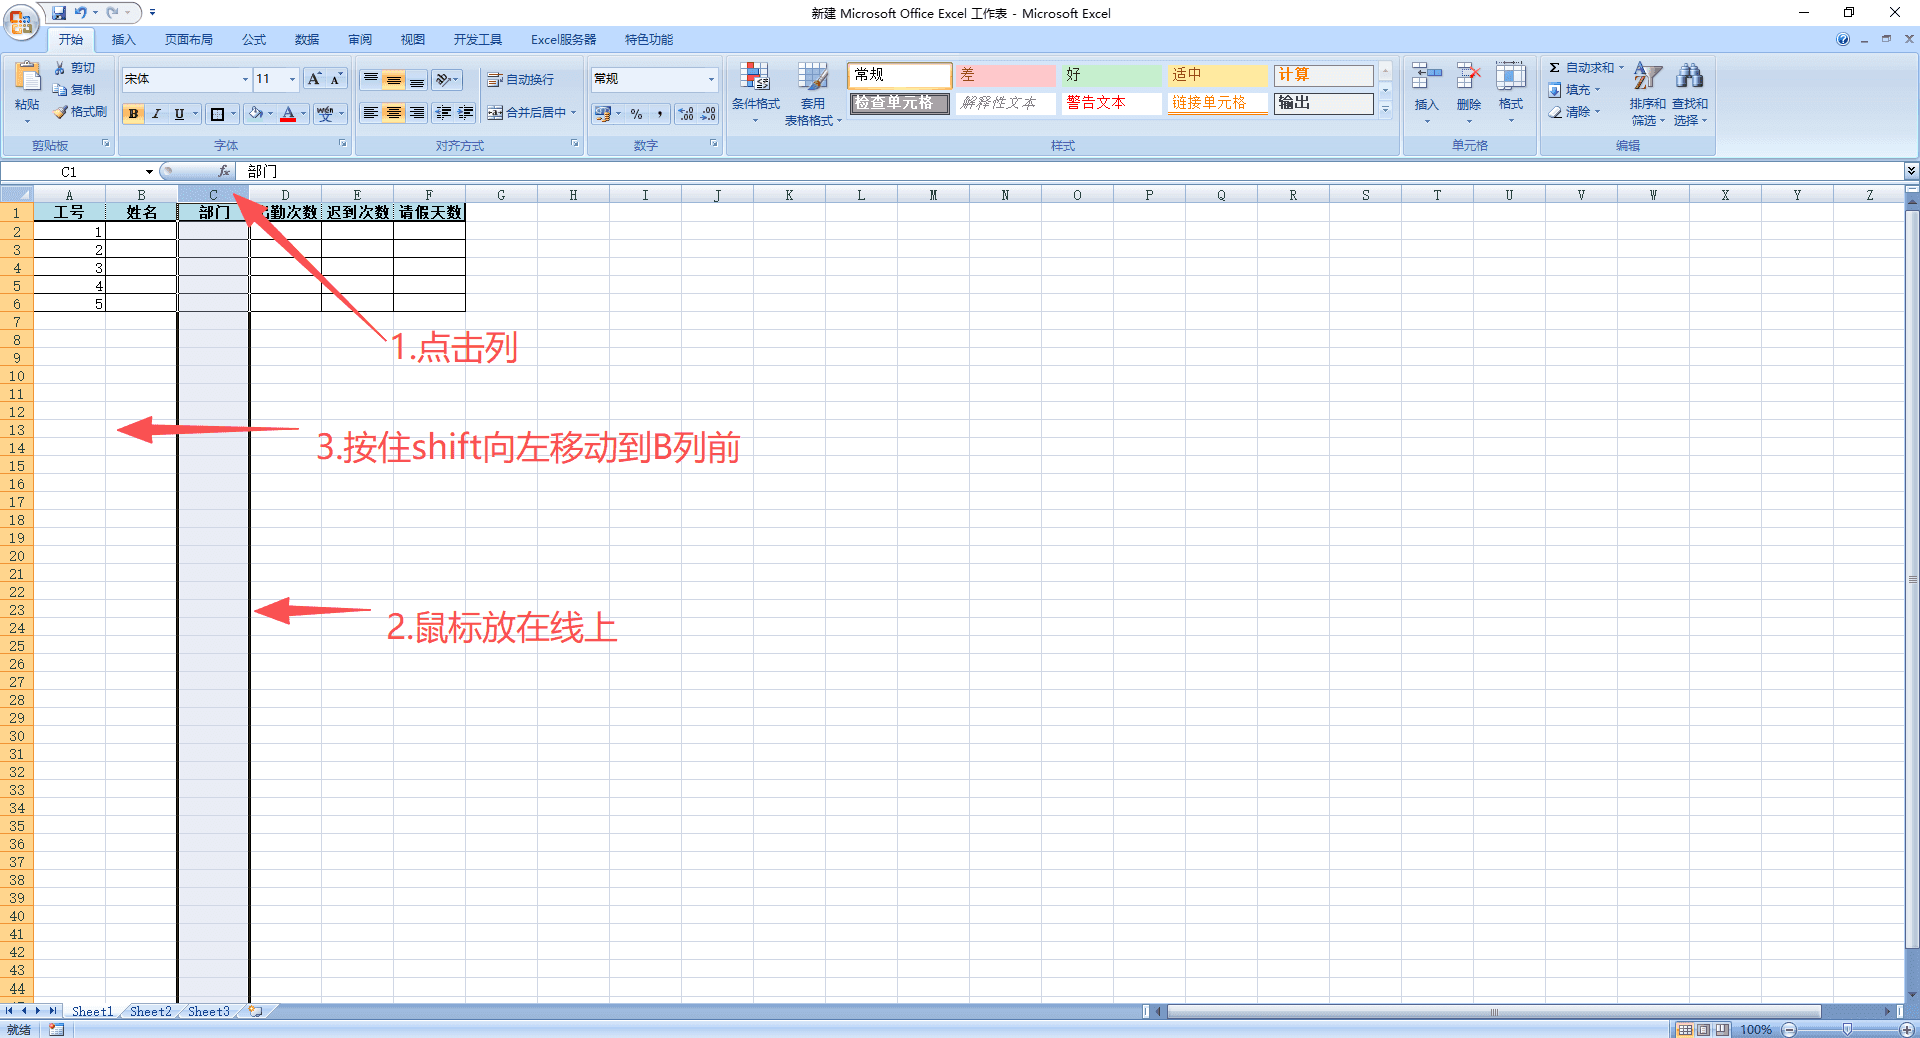Click the Paste (粘贴) clipboard icon
The width and height of the screenshot is (1920, 1038).
pyautogui.click(x=28, y=78)
